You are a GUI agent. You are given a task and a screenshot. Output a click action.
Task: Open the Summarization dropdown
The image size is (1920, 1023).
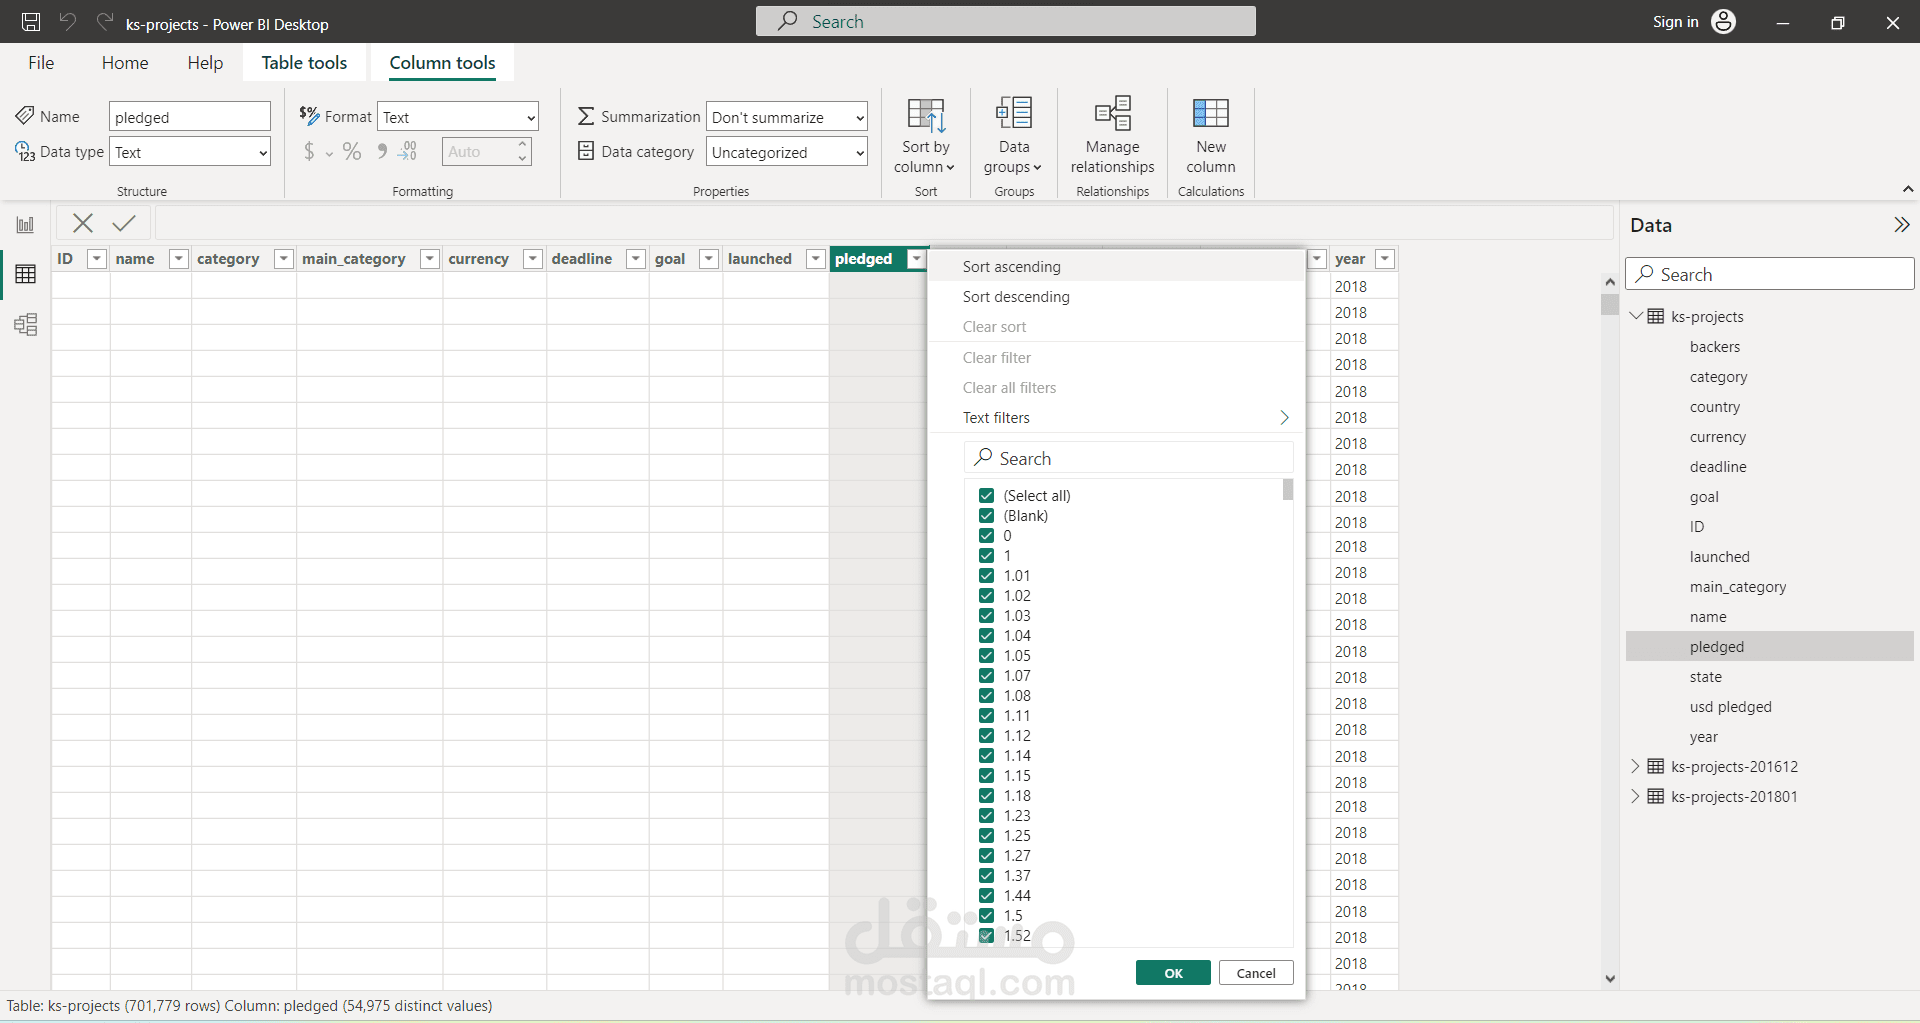click(x=786, y=117)
